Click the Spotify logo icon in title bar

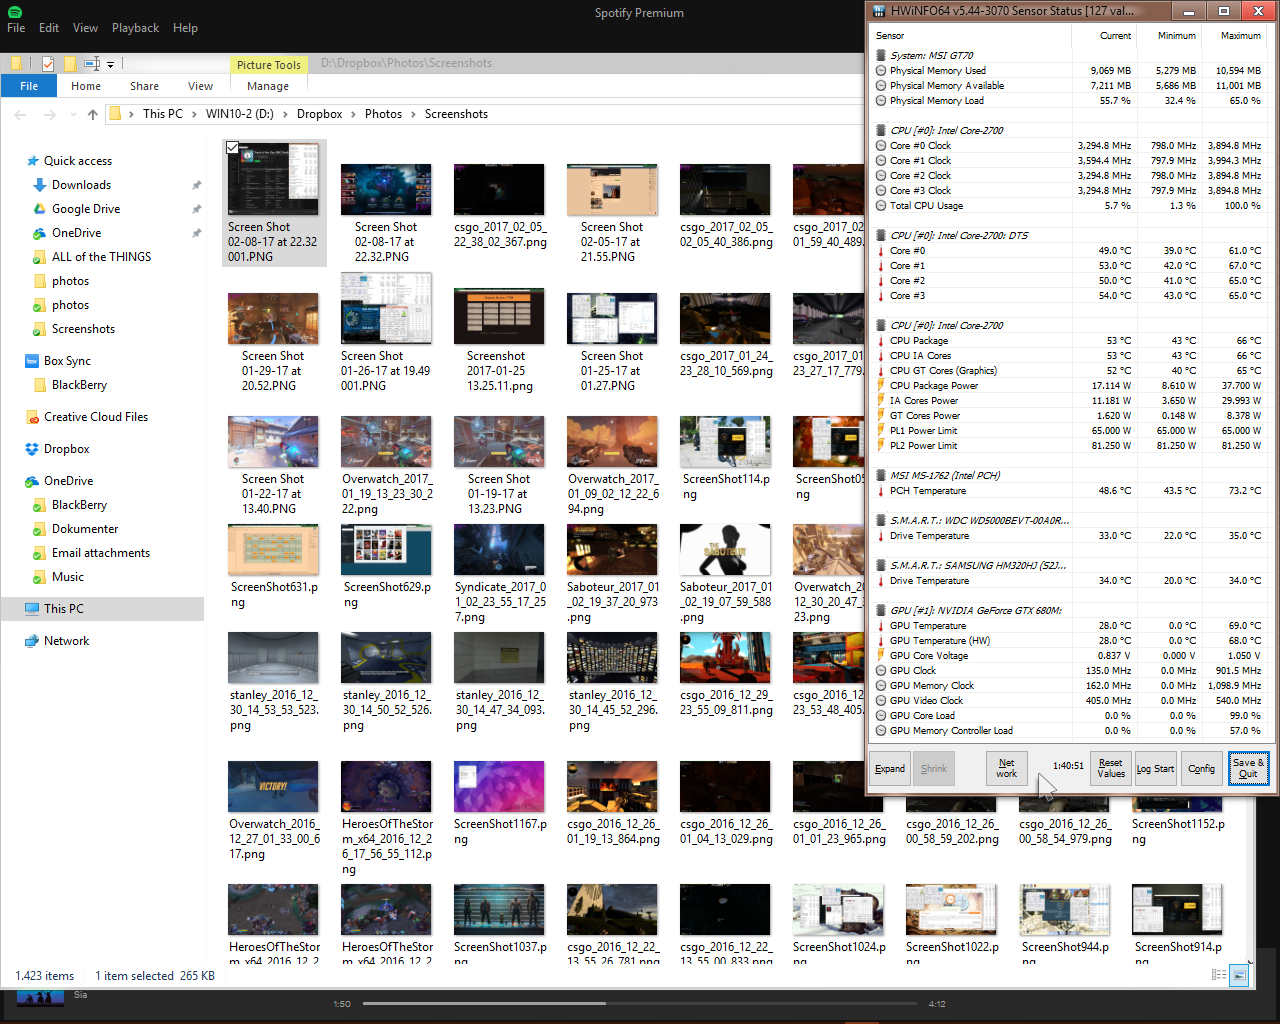(x=14, y=11)
